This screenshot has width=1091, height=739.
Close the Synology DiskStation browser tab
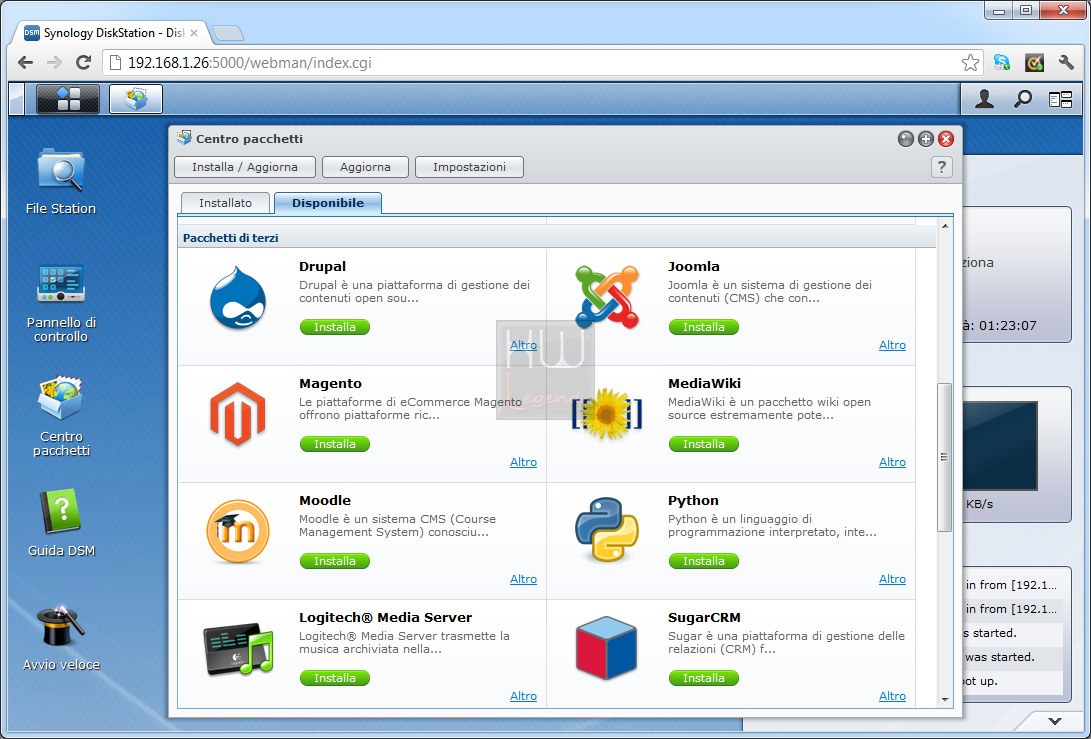click(194, 33)
